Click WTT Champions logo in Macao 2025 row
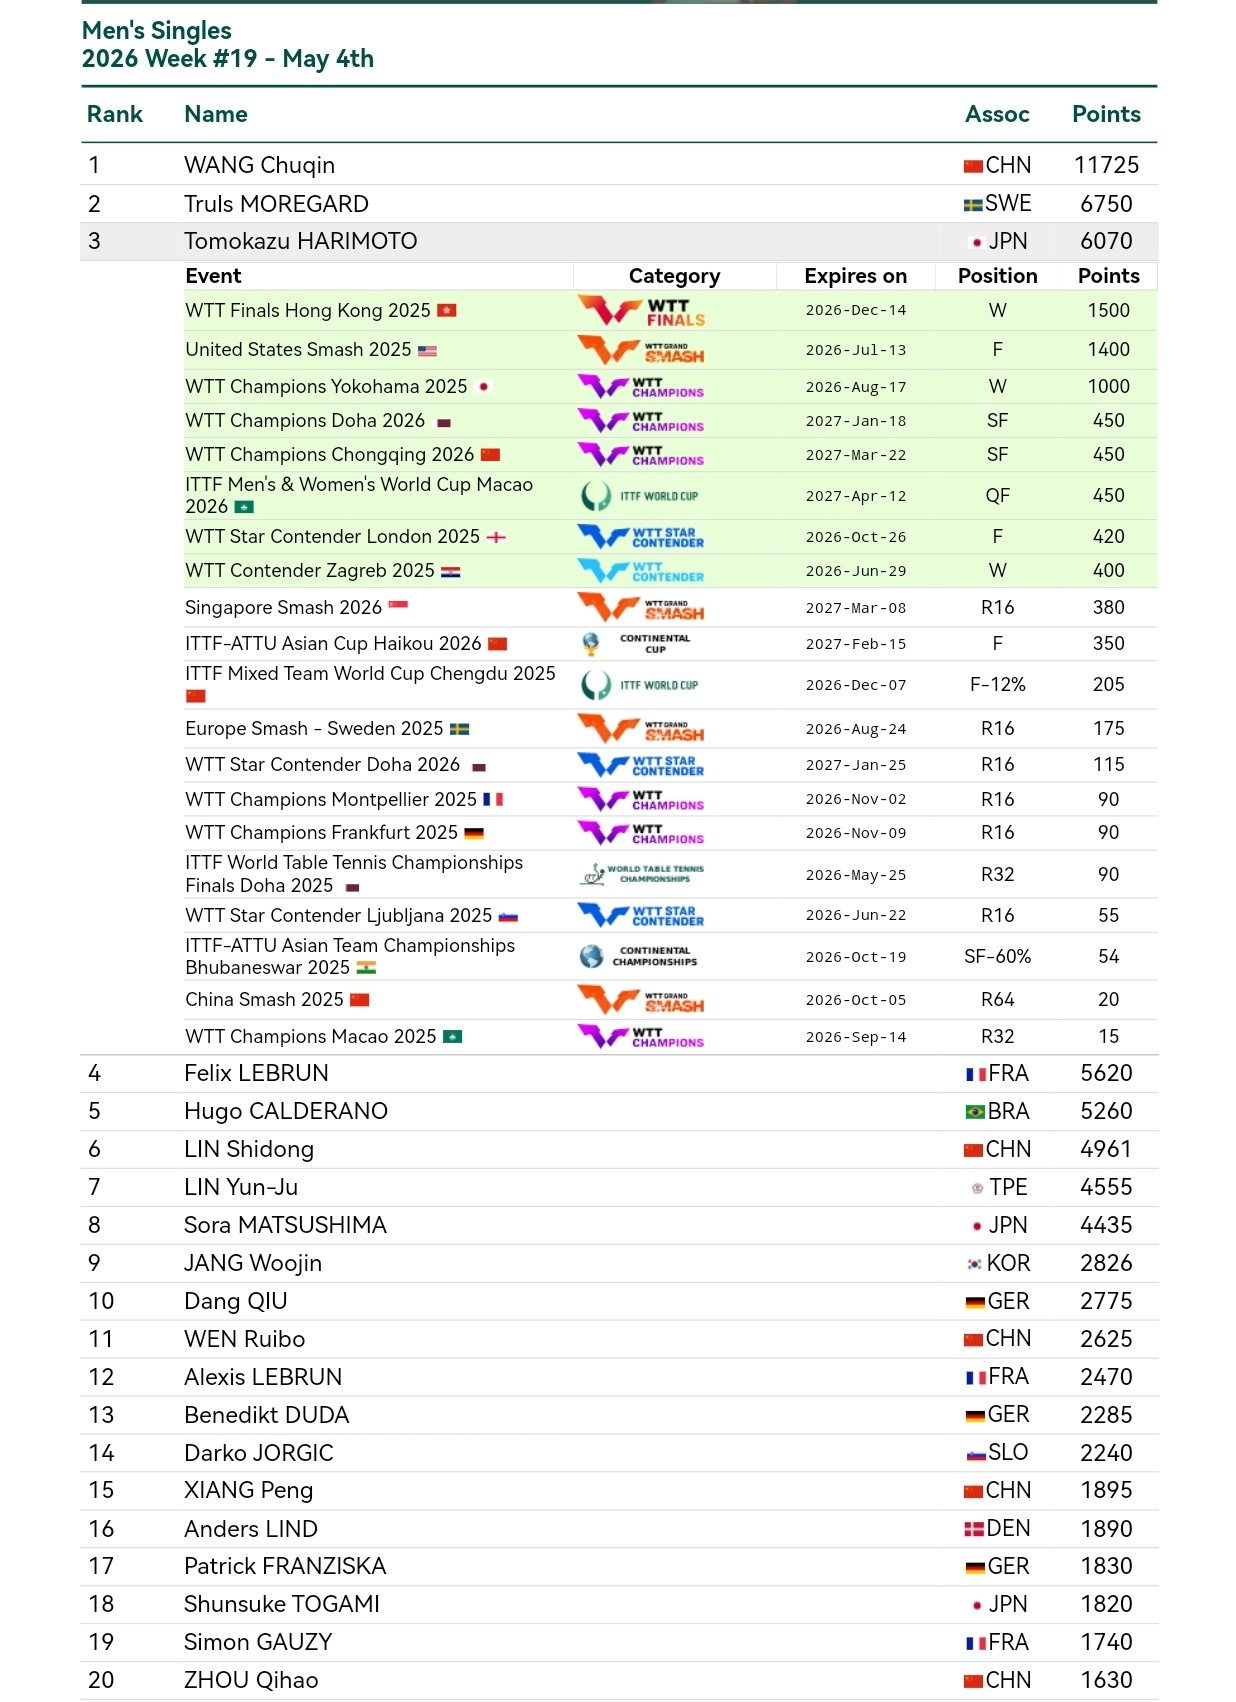This screenshot has width=1236, height=1702. [x=641, y=1037]
